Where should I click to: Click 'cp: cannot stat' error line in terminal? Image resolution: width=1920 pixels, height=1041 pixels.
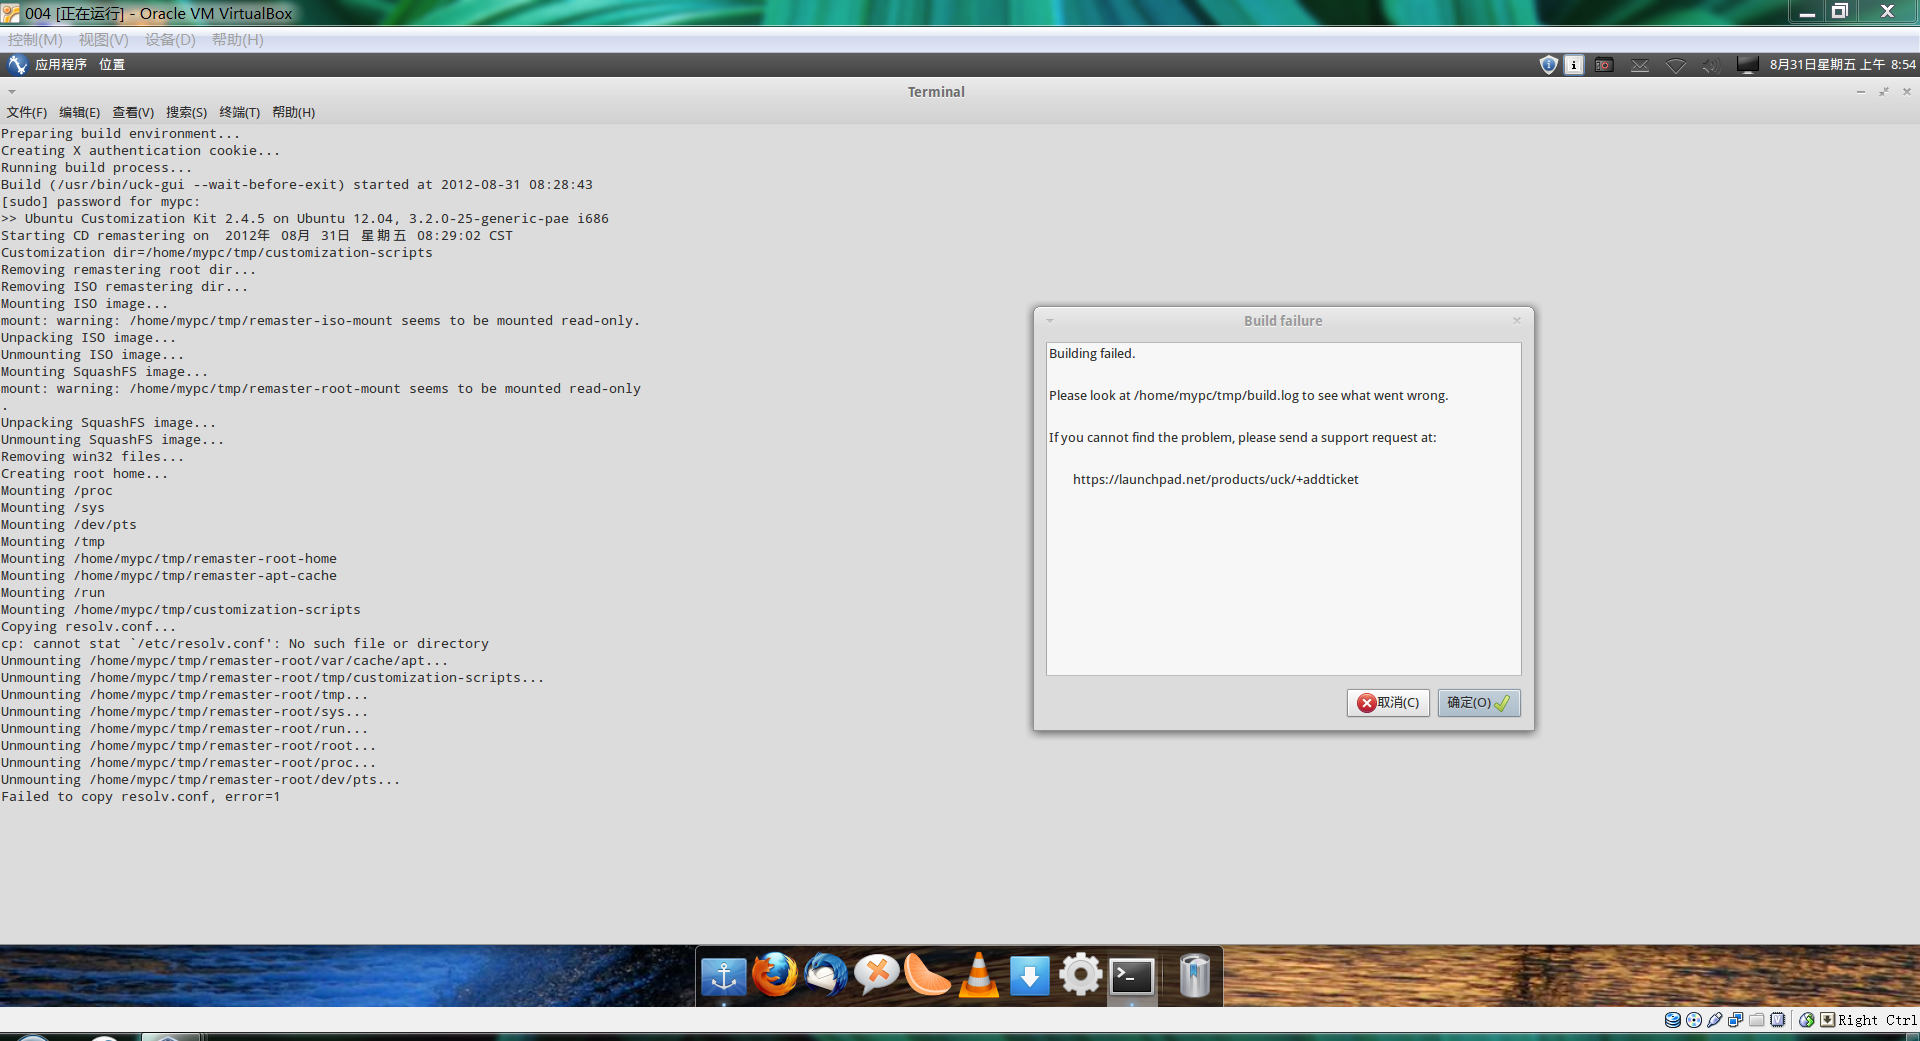[x=245, y=644]
